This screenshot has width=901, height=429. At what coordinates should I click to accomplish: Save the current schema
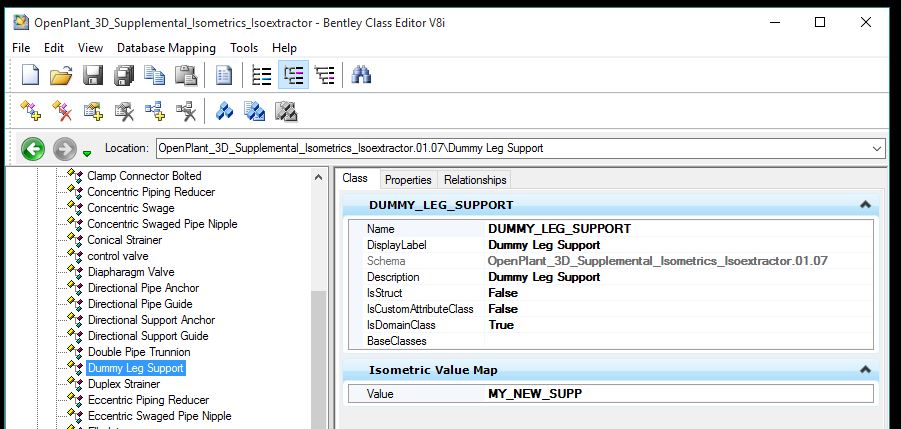(93, 75)
